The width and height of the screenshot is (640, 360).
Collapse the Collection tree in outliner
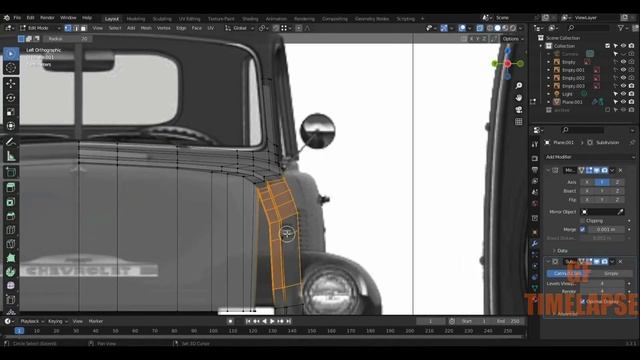[541, 46]
